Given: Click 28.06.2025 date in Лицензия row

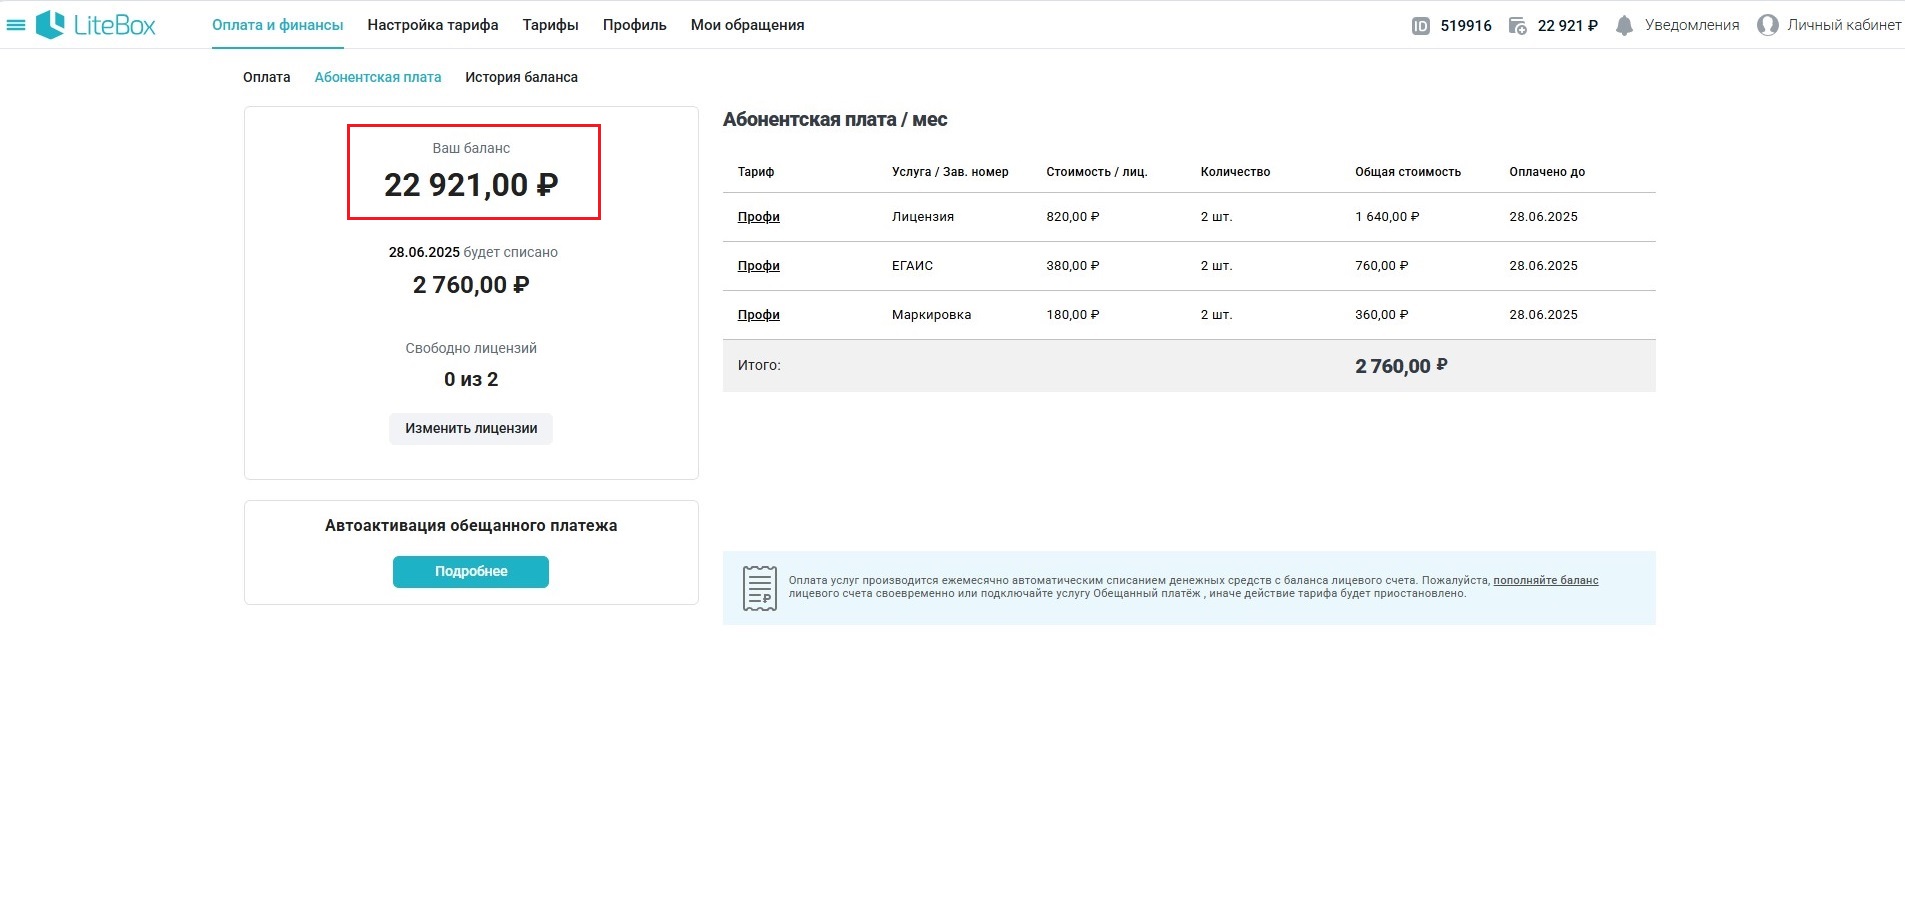Looking at the screenshot, I should click(x=1543, y=217).
